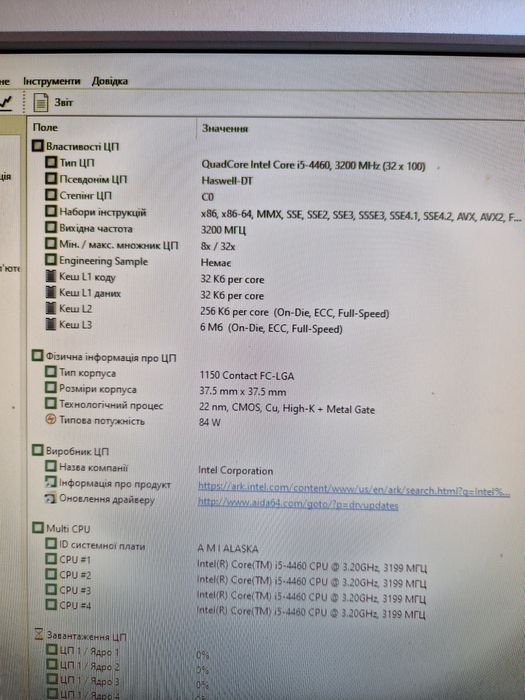
Task: Select the ID системної плати row
Action: pyautogui.click(x=152, y=546)
